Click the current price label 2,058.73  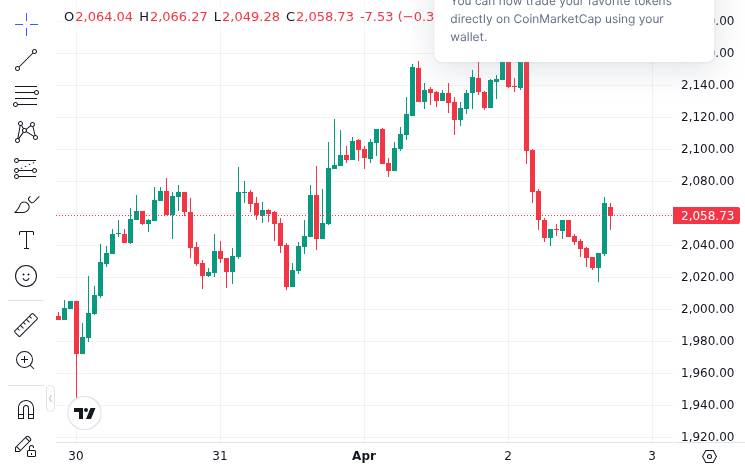707,216
